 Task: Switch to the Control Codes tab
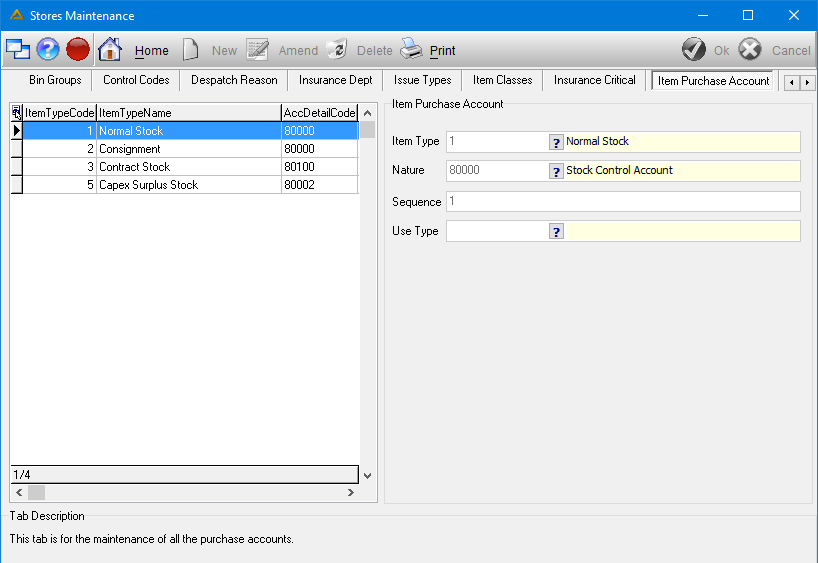(136, 80)
